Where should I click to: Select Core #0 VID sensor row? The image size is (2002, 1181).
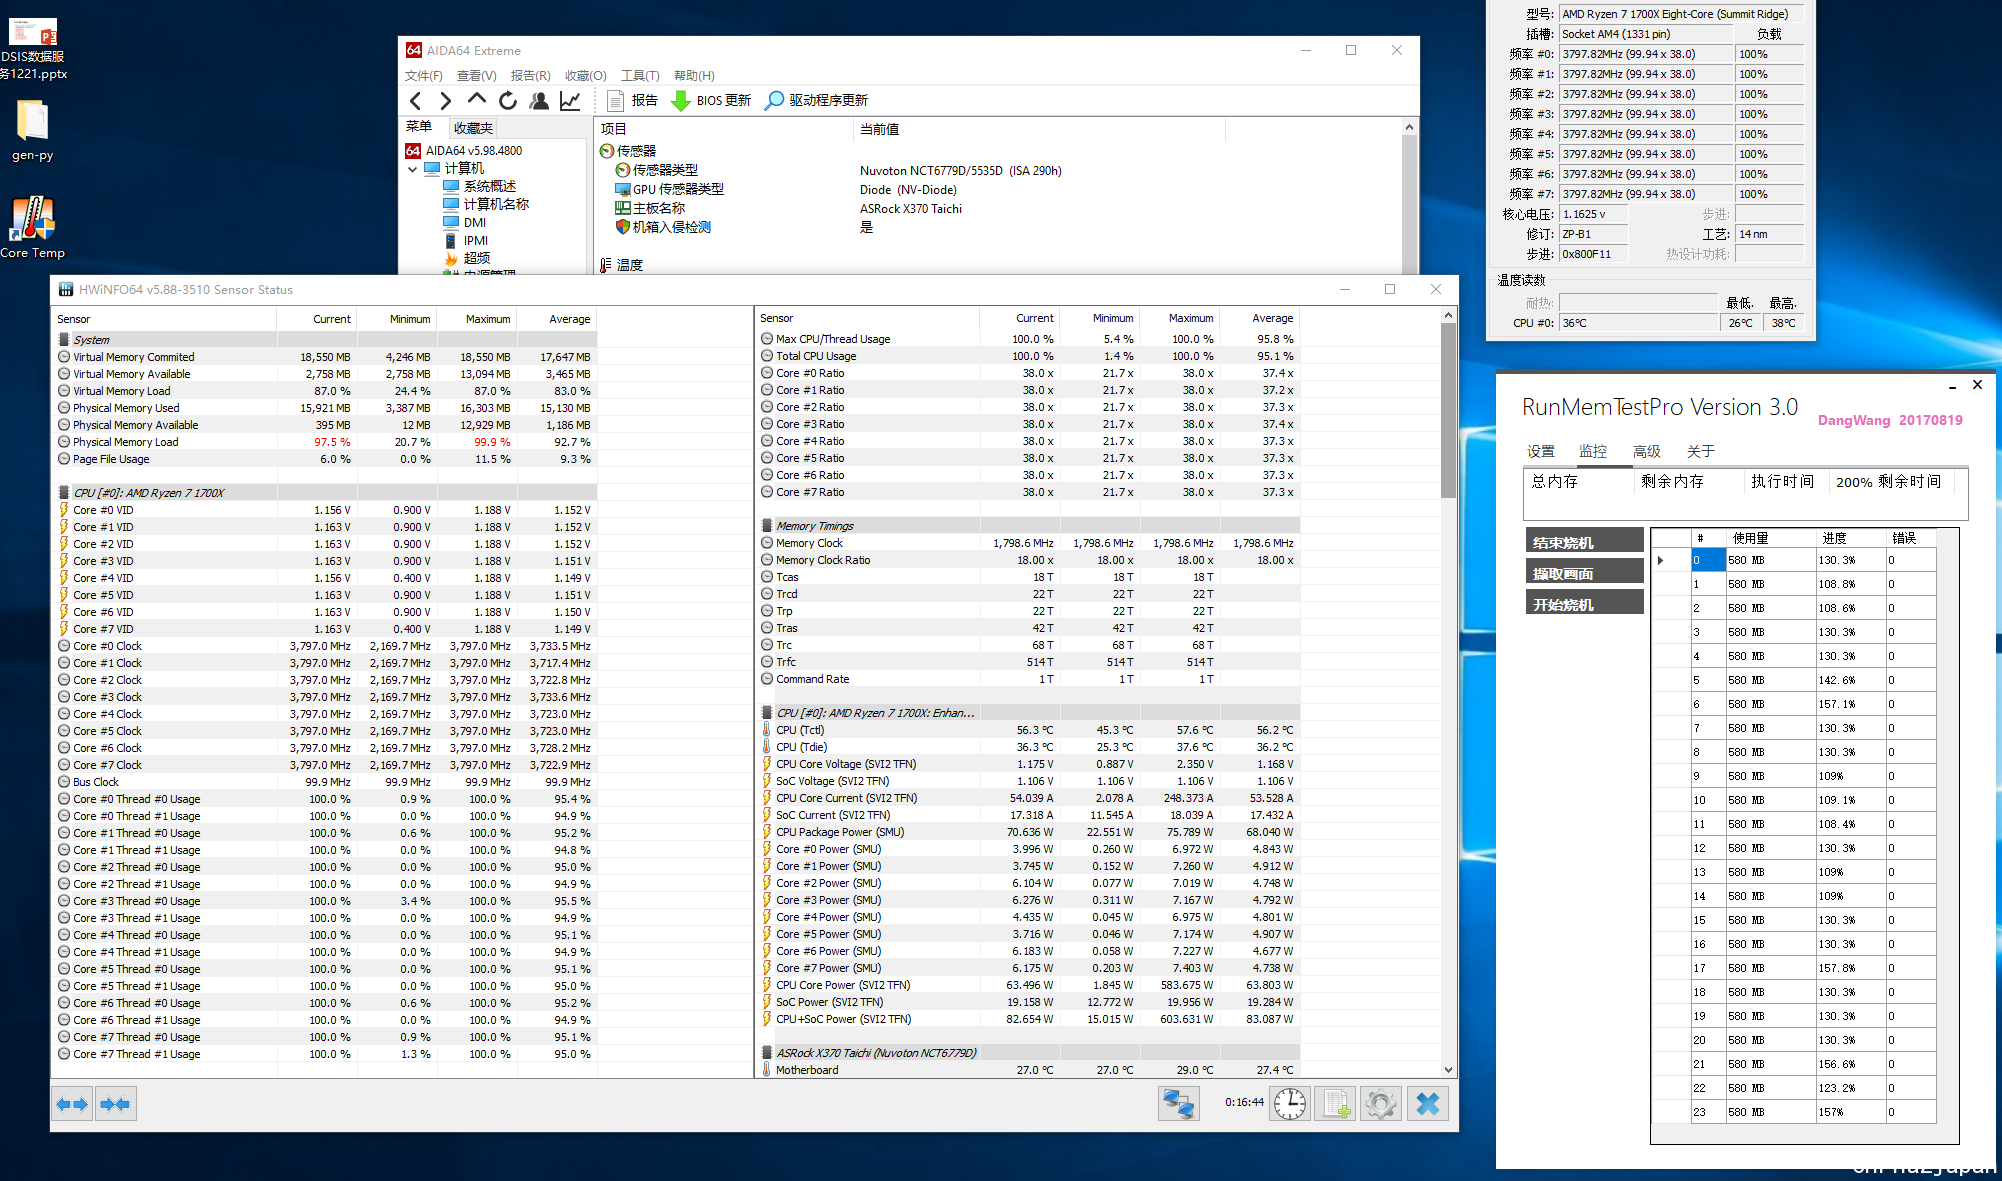pos(324,510)
